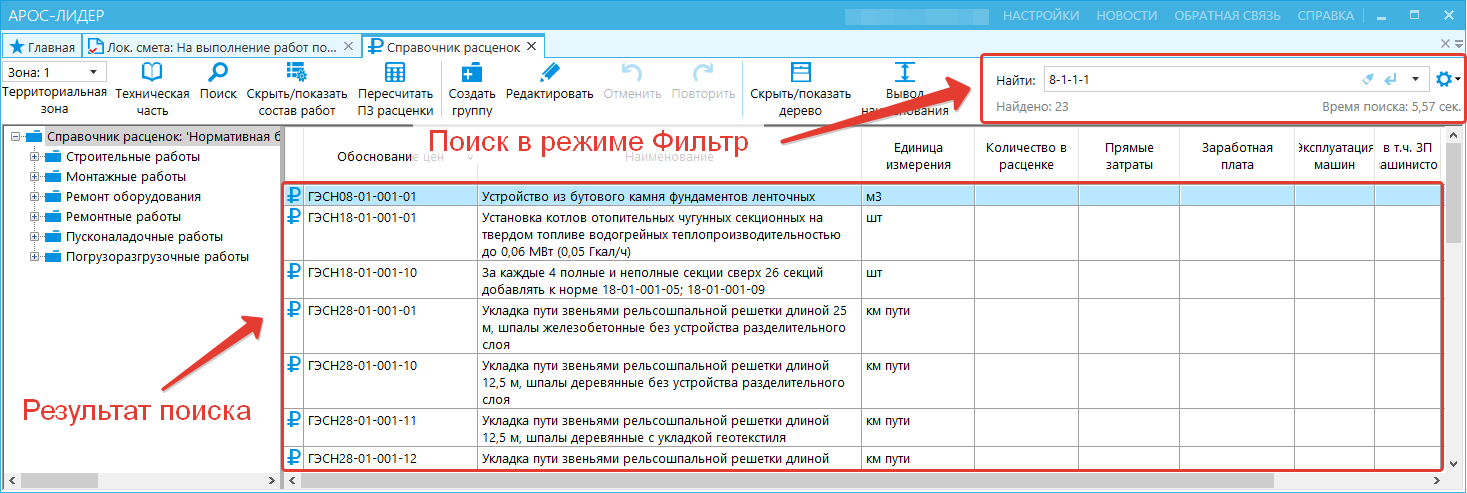
Task: Select cell Устройство из бутового камня фундаментов
Action: pos(670,196)
